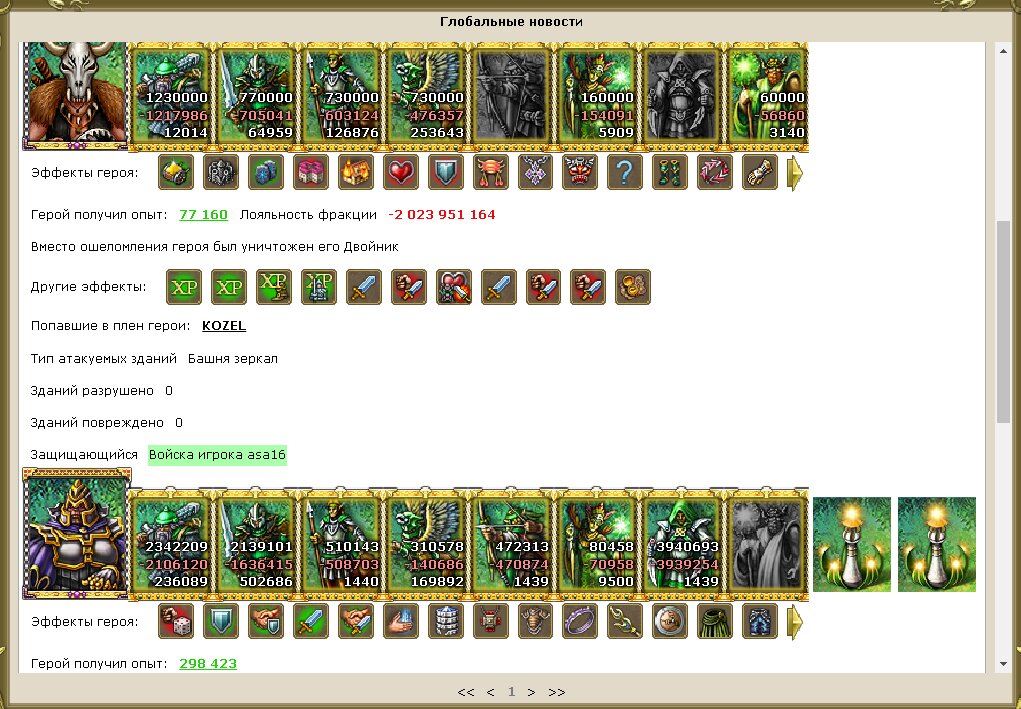Click the green cloak defender effect icon
The image size is (1021, 709).
(x=714, y=622)
